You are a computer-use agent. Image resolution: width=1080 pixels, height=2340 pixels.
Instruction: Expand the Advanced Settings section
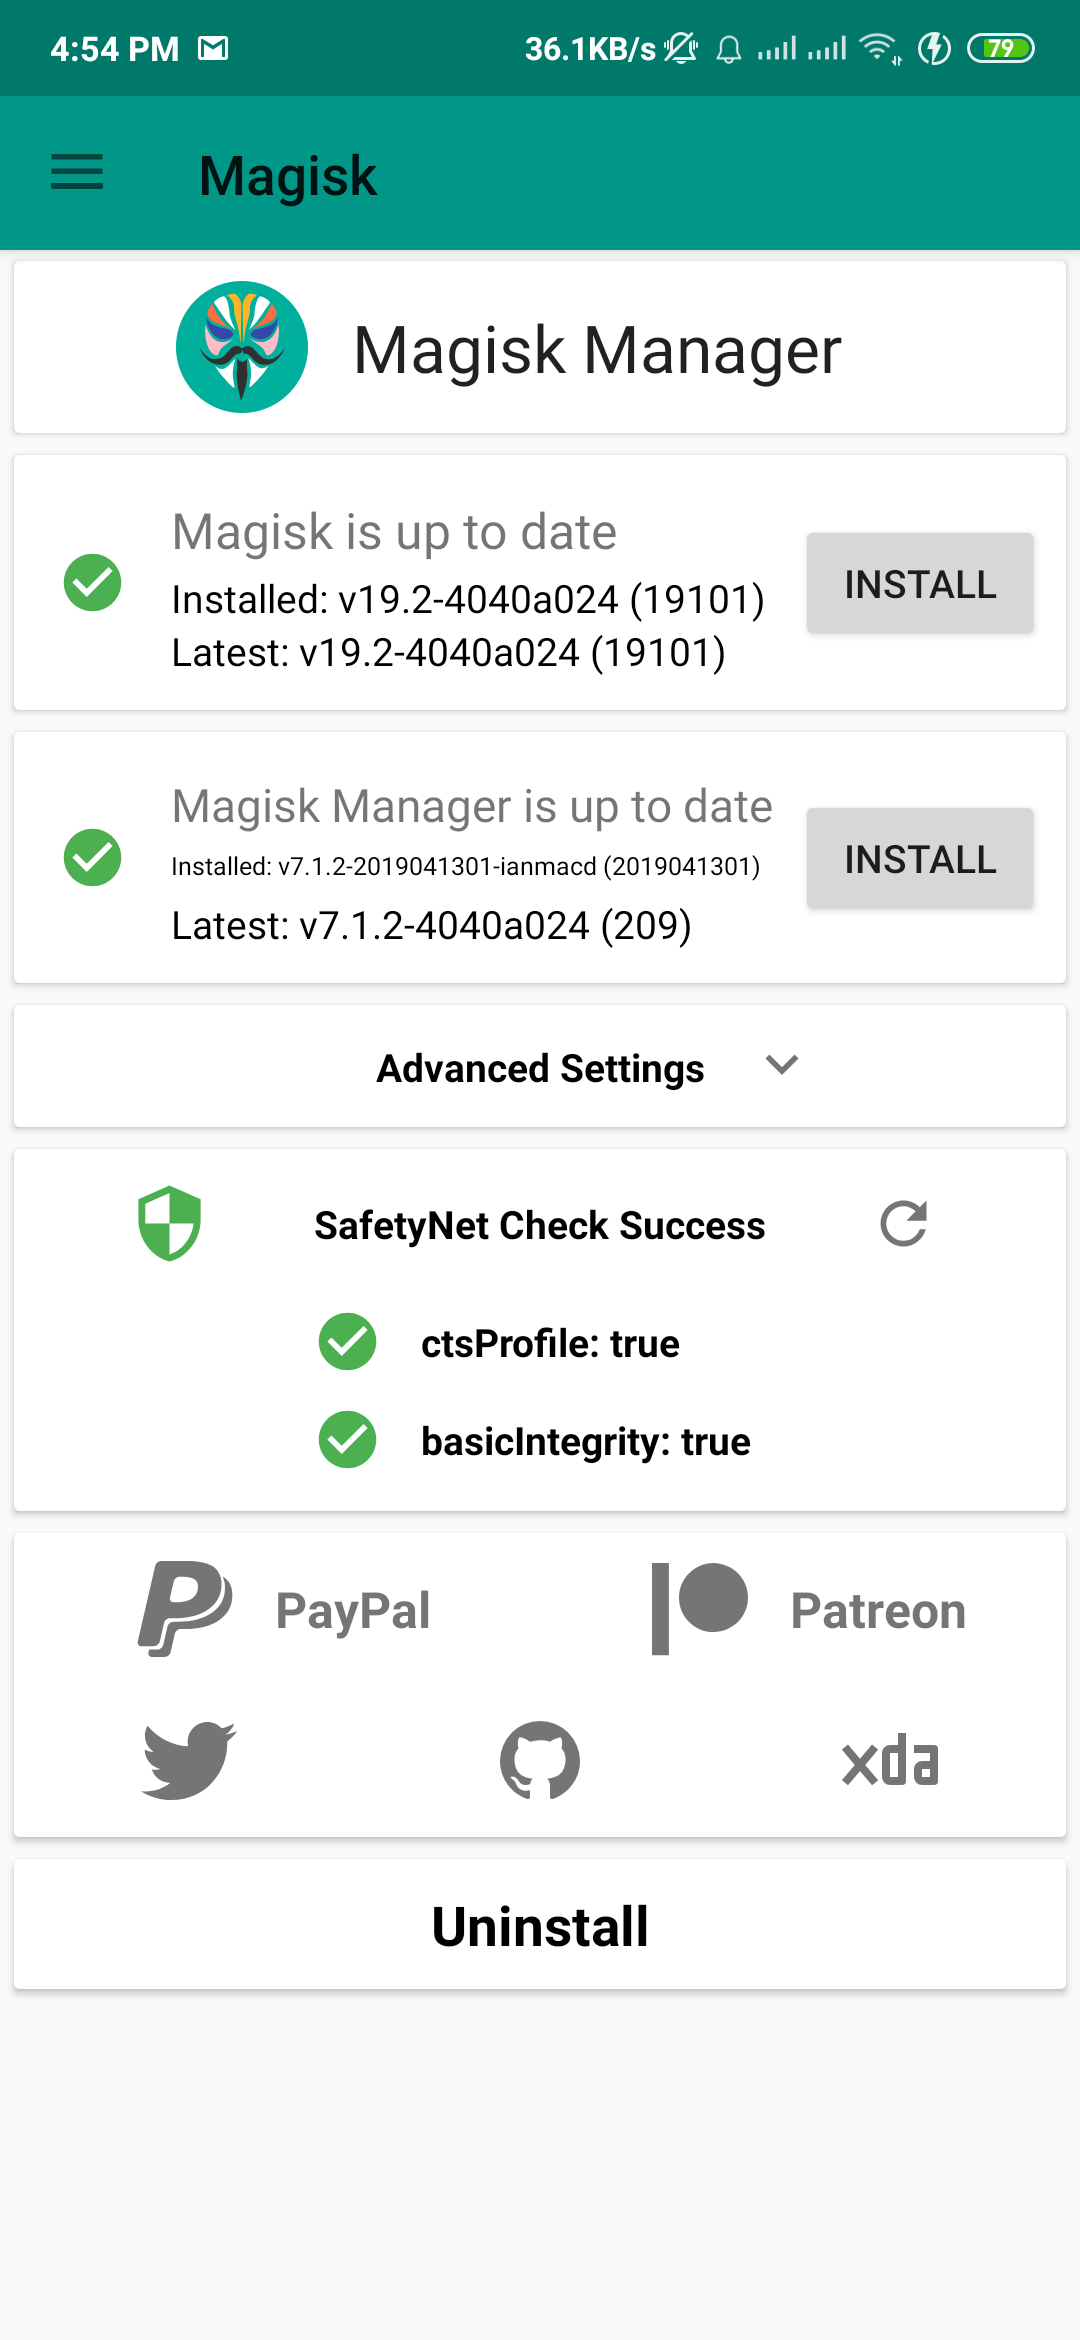click(x=540, y=1068)
